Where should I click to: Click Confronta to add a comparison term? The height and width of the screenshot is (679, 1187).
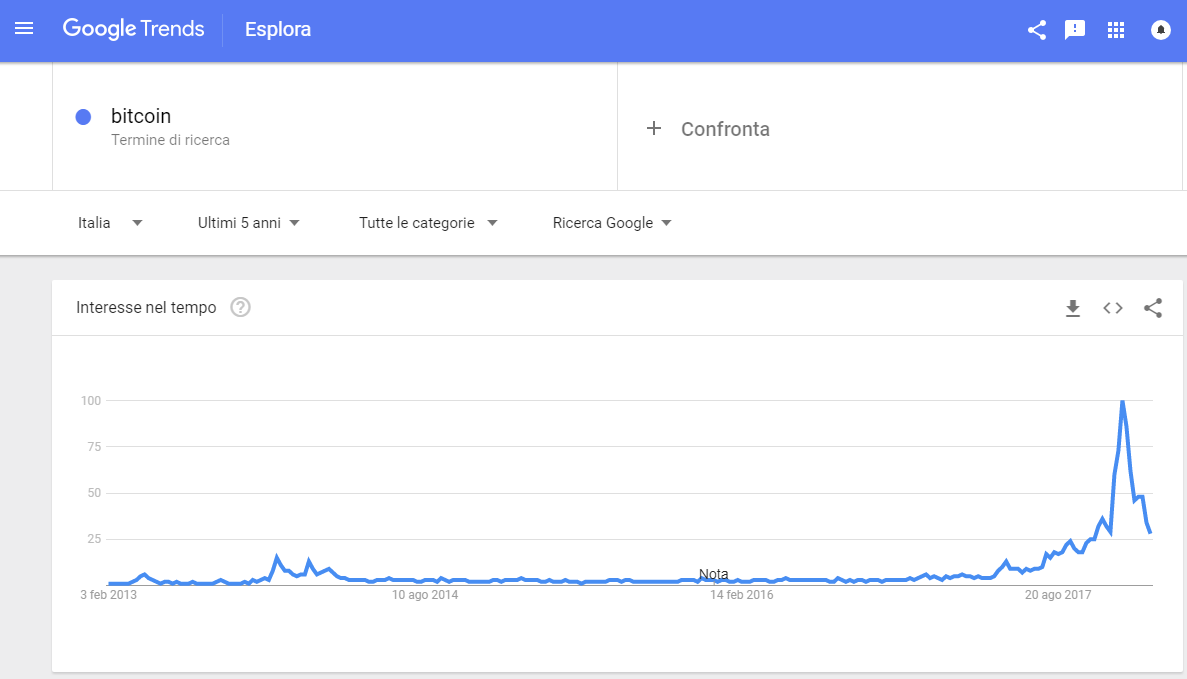point(724,129)
